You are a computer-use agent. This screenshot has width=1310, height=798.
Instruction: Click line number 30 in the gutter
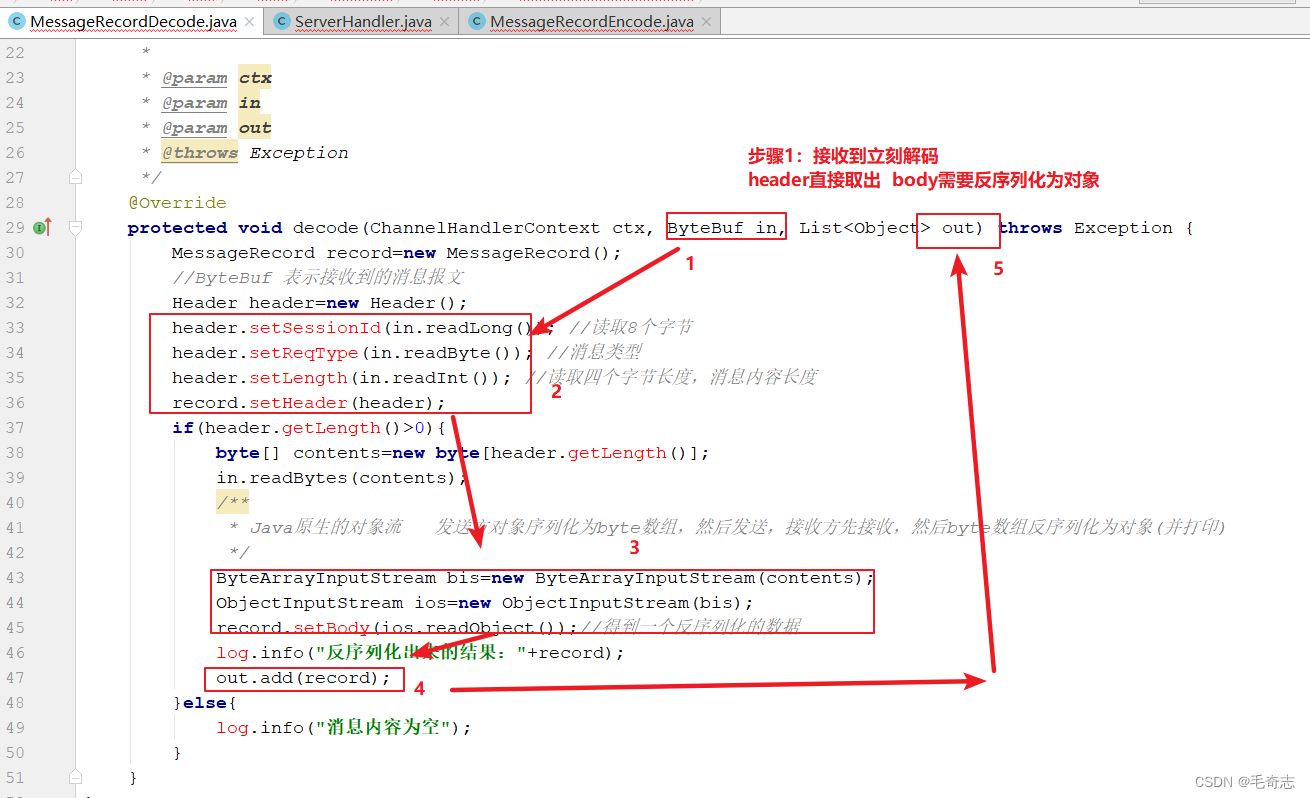[x=15, y=253]
